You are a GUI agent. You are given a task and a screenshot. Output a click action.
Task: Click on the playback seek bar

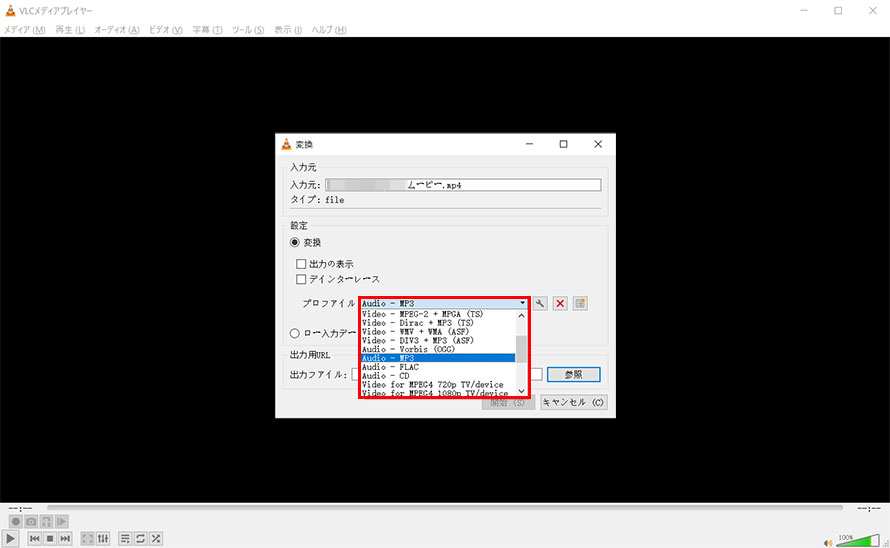tap(444, 508)
